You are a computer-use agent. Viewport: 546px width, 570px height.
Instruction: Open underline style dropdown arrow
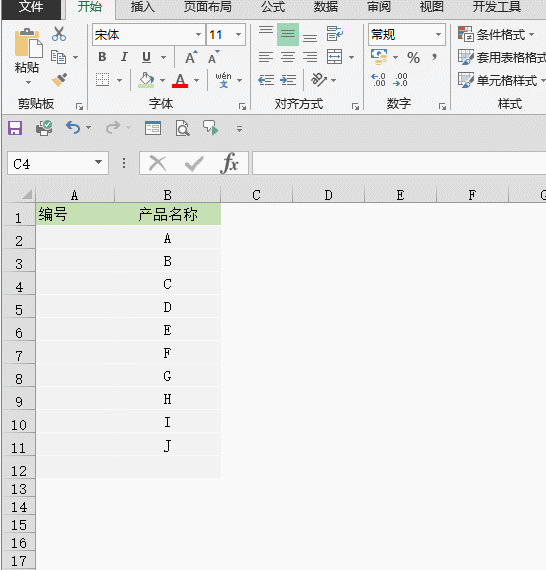tap(163, 57)
